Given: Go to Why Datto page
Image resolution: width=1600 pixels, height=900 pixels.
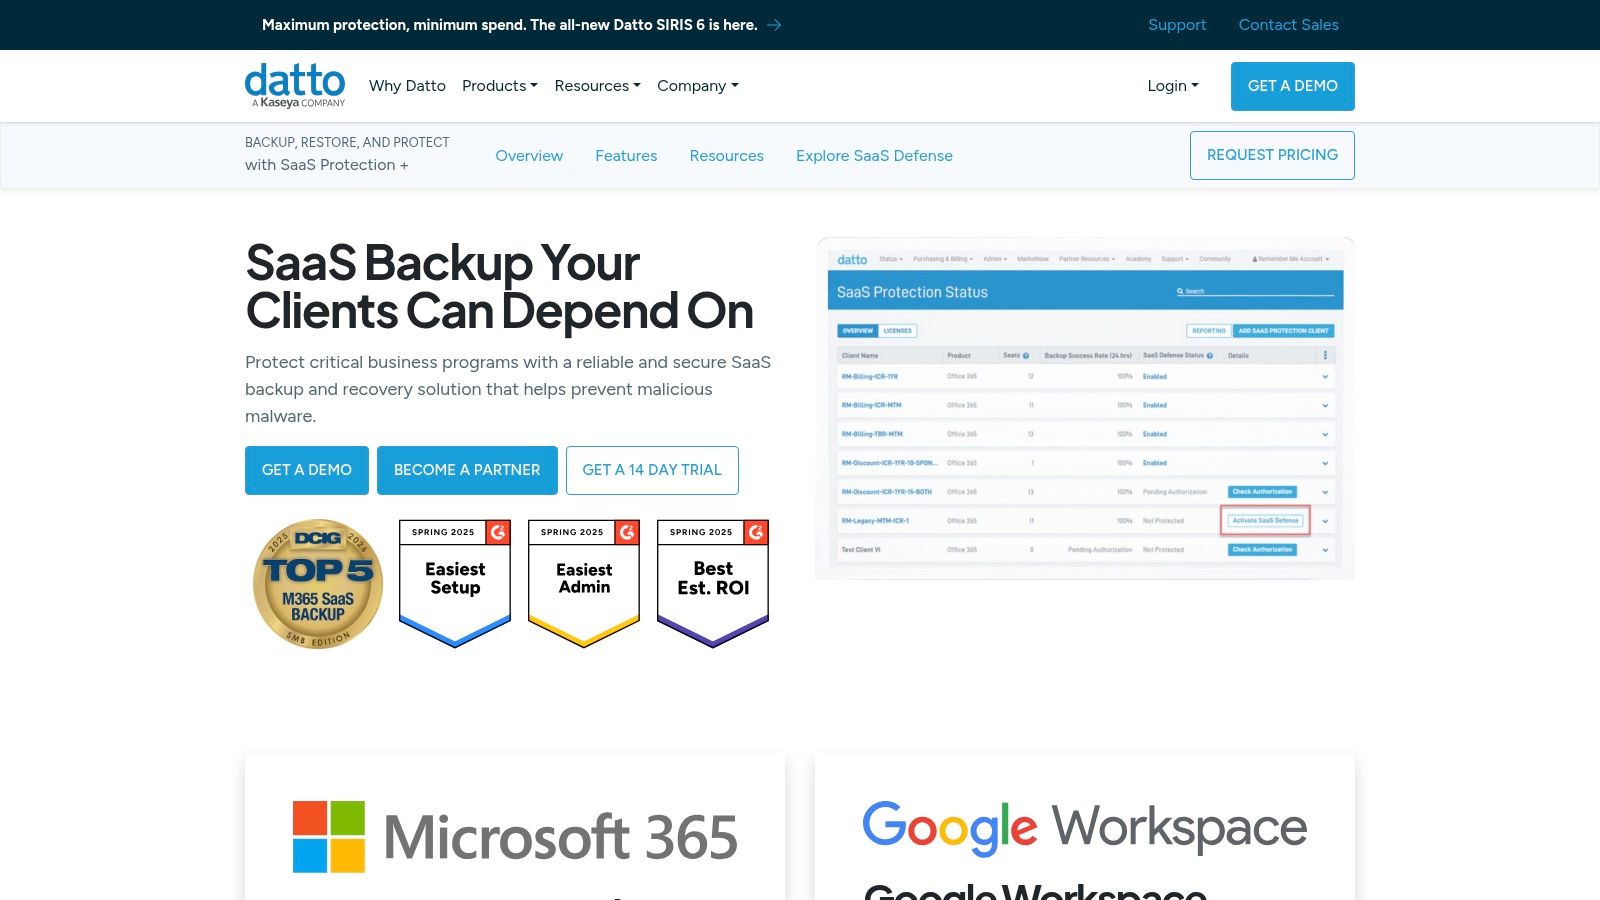Looking at the screenshot, I should click(407, 86).
